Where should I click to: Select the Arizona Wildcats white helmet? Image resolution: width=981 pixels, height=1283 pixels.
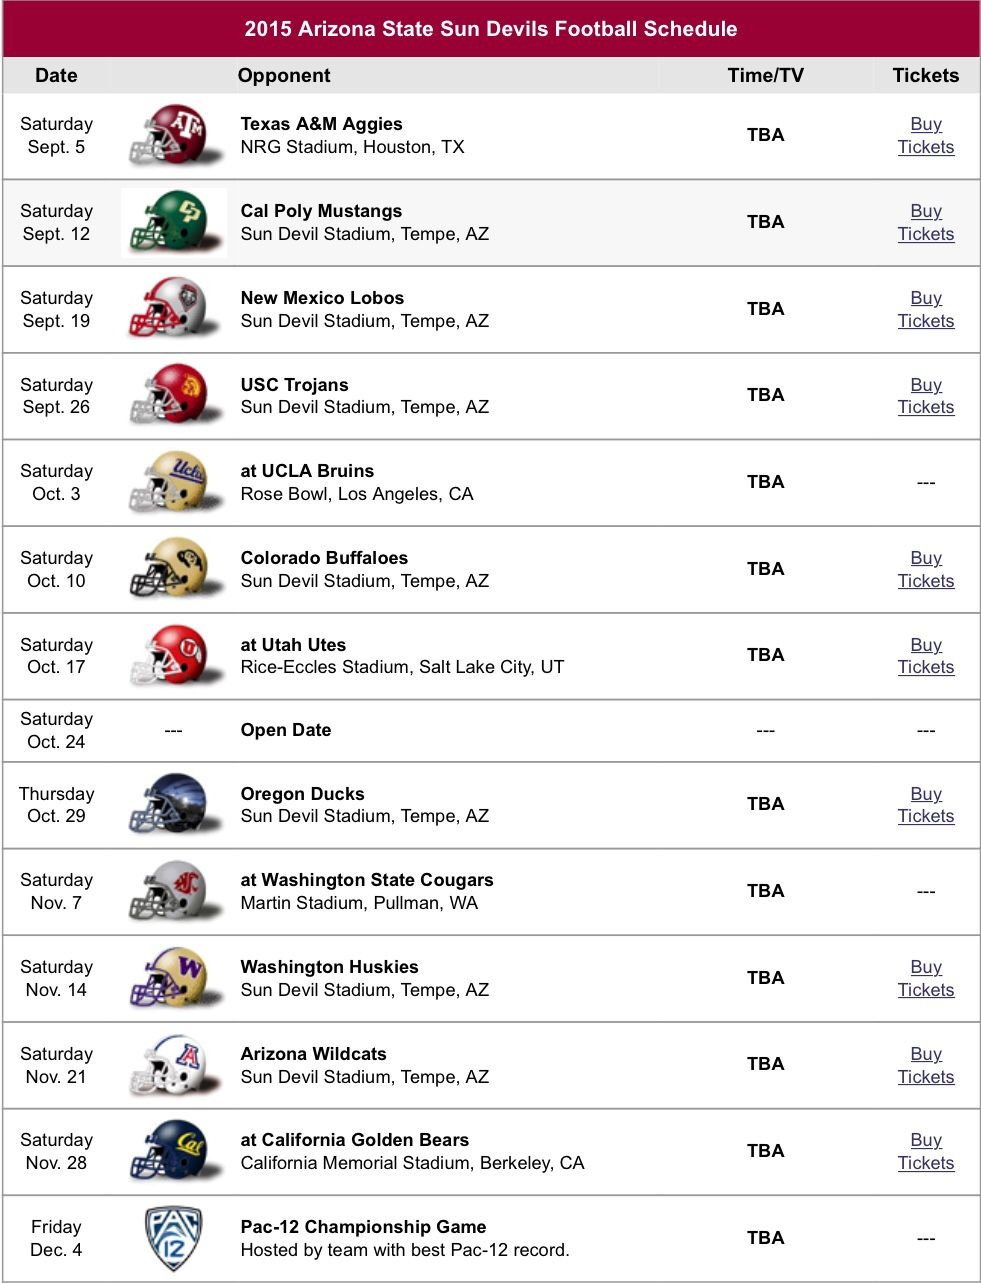point(175,1064)
